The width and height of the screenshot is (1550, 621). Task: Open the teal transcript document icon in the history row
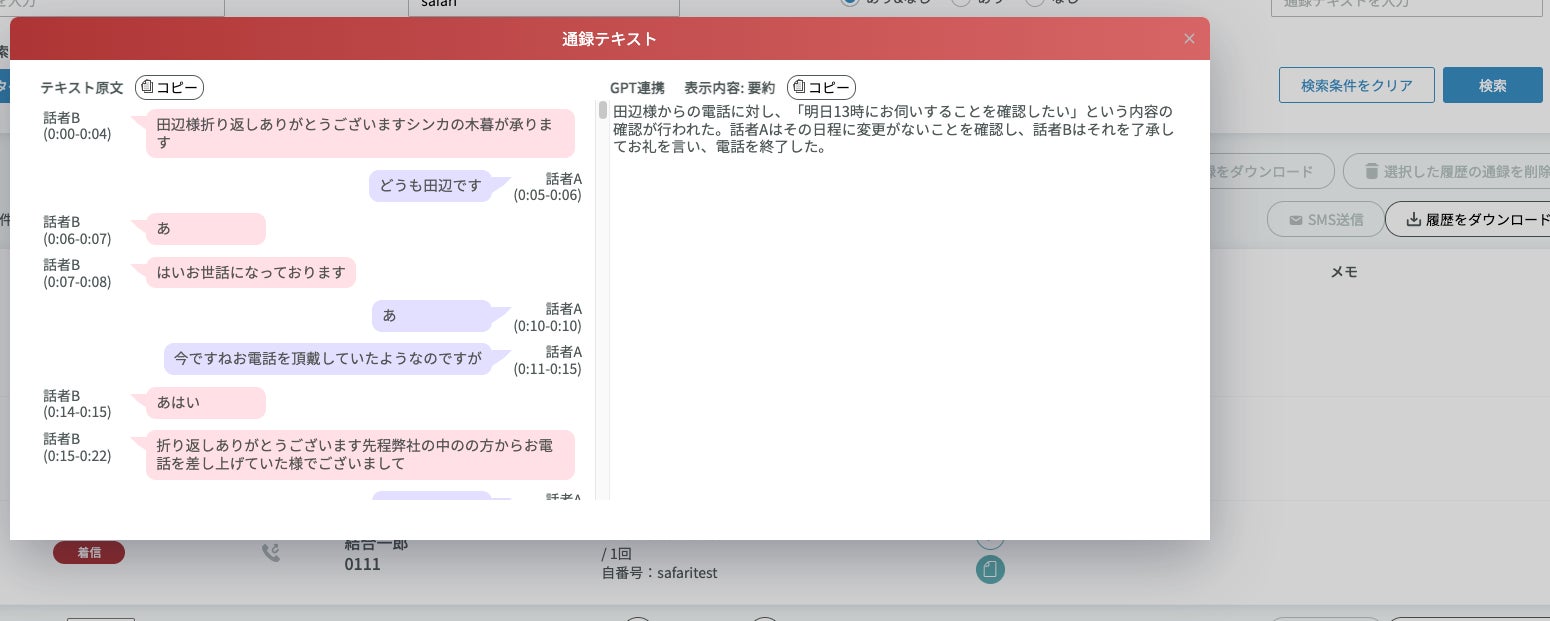(x=990, y=570)
